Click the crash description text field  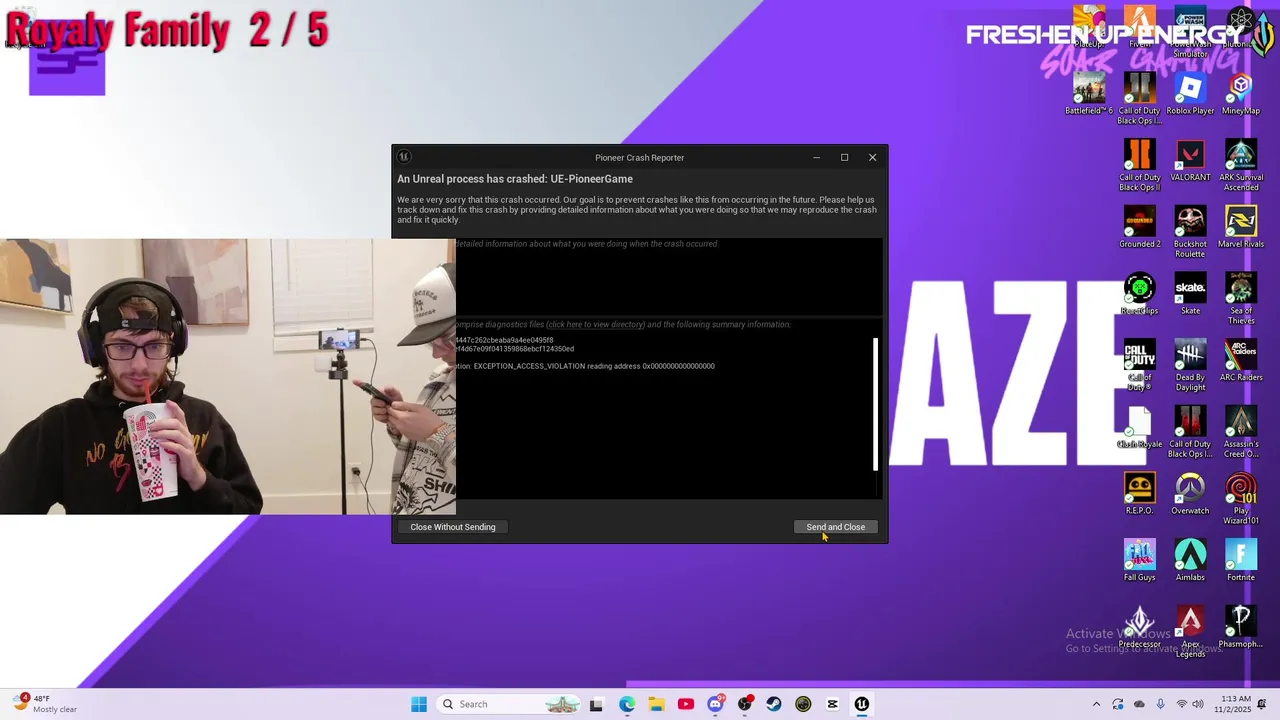(668, 275)
